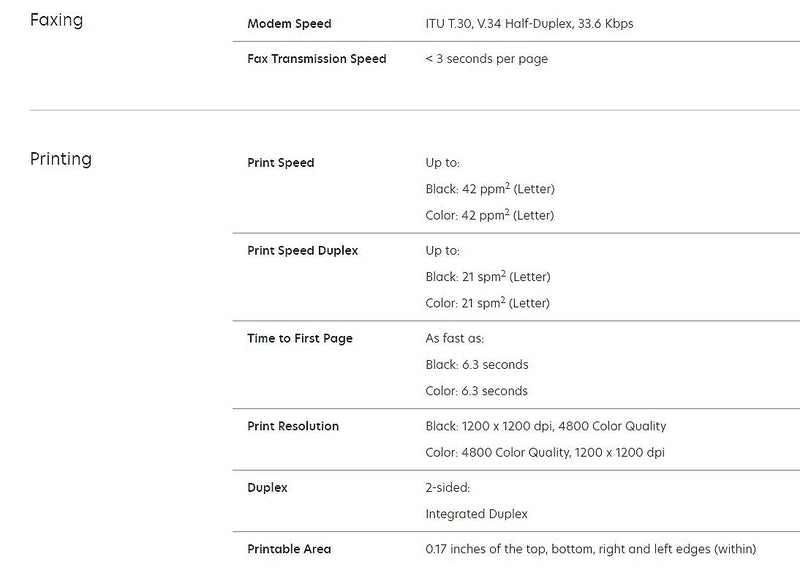This screenshot has width=800, height=573.
Task: Select the Color 6.3 seconds value
Action: point(477,391)
